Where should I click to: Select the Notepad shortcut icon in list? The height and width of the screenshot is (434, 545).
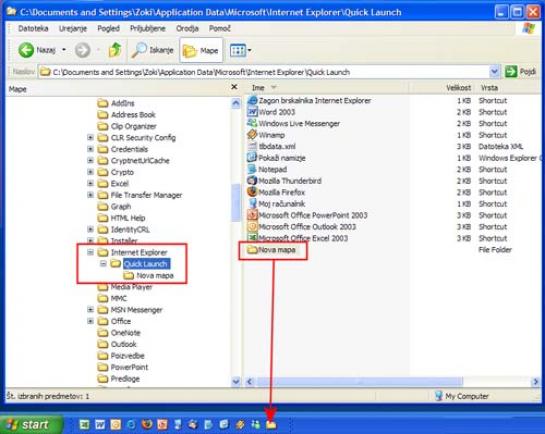coord(252,169)
